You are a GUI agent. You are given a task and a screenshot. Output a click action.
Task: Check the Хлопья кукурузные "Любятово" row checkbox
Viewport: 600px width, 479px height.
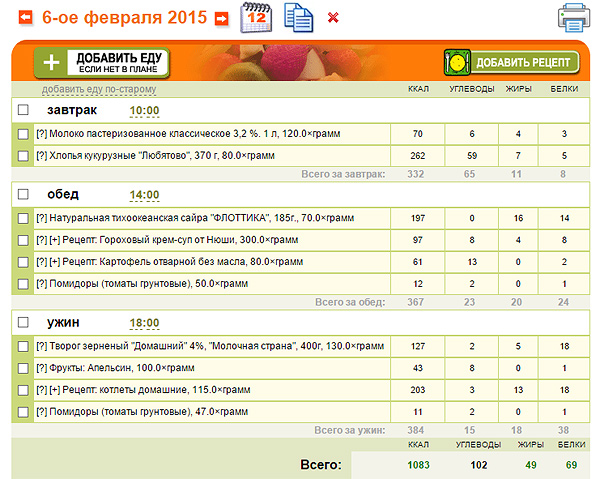click(x=24, y=156)
